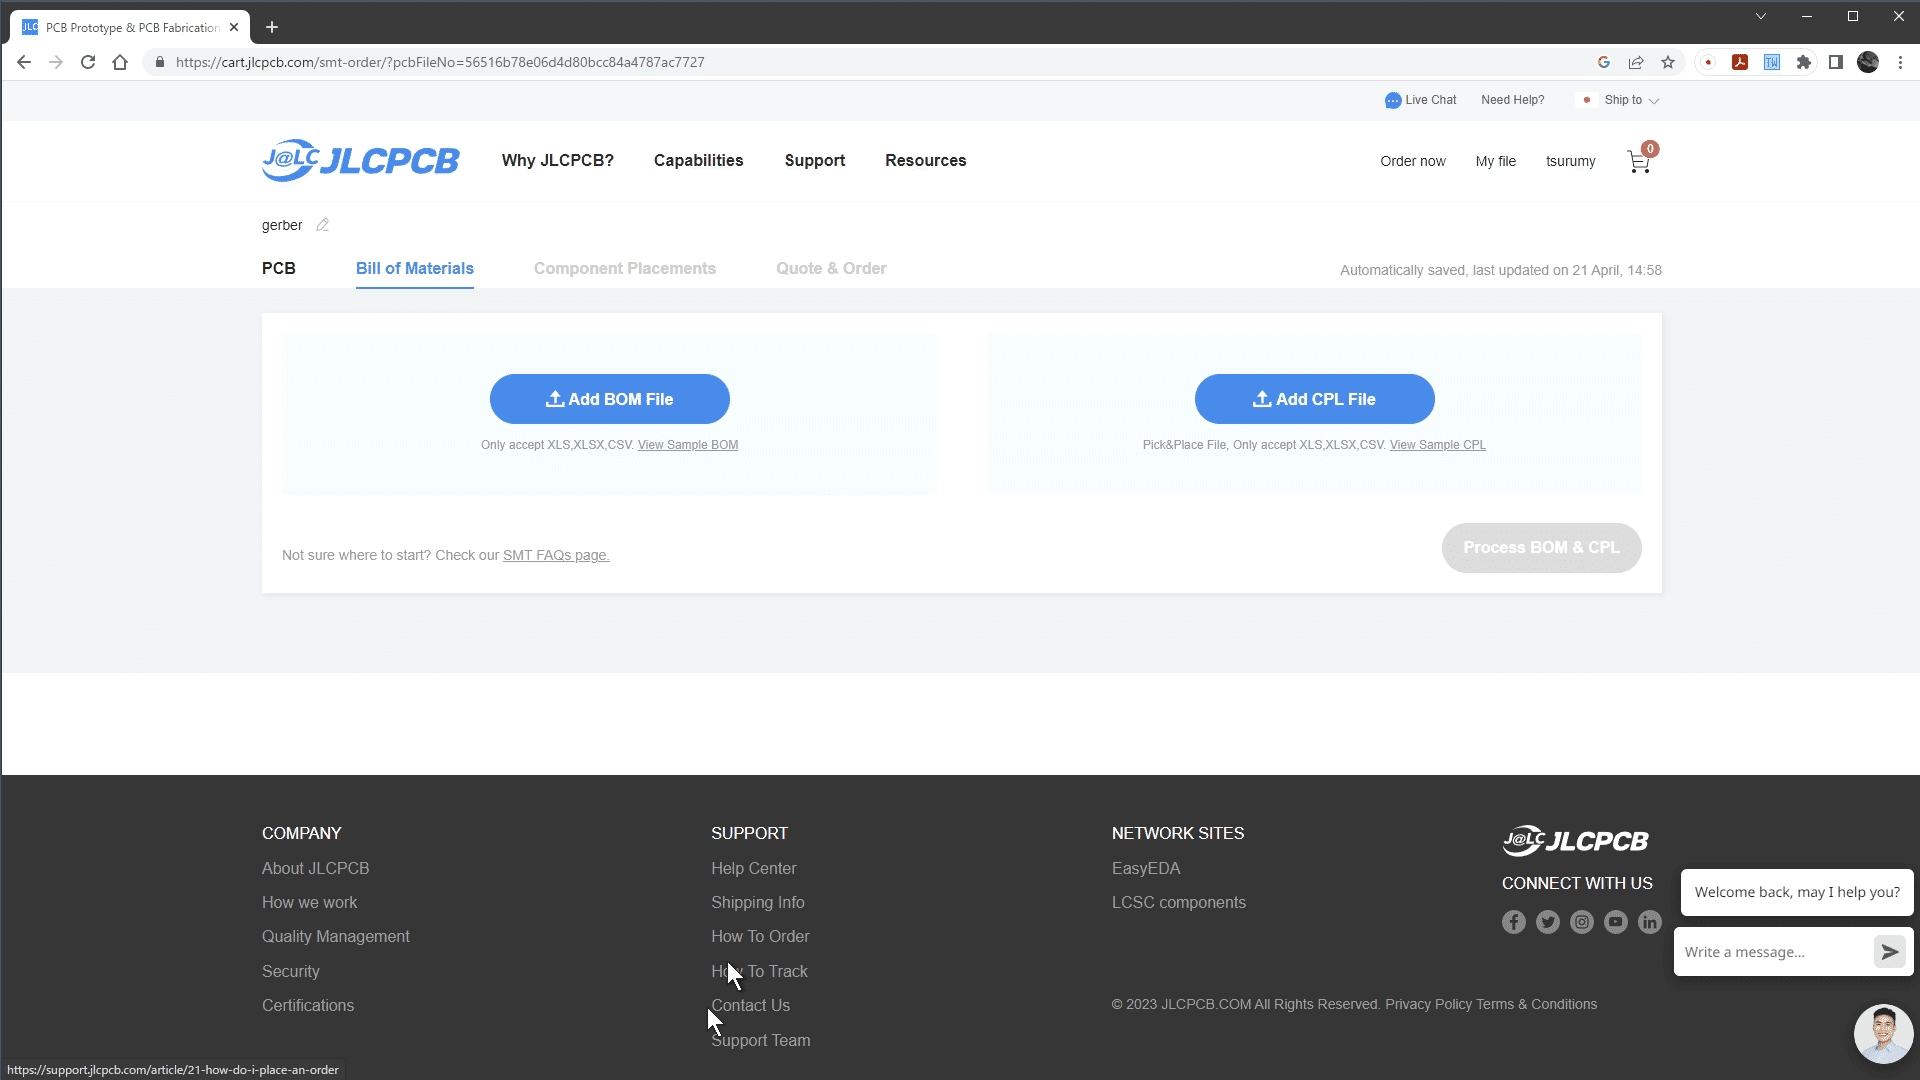1920x1080 pixels.
Task: Open the Why JLCPCB? menu
Action: [x=557, y=160]
